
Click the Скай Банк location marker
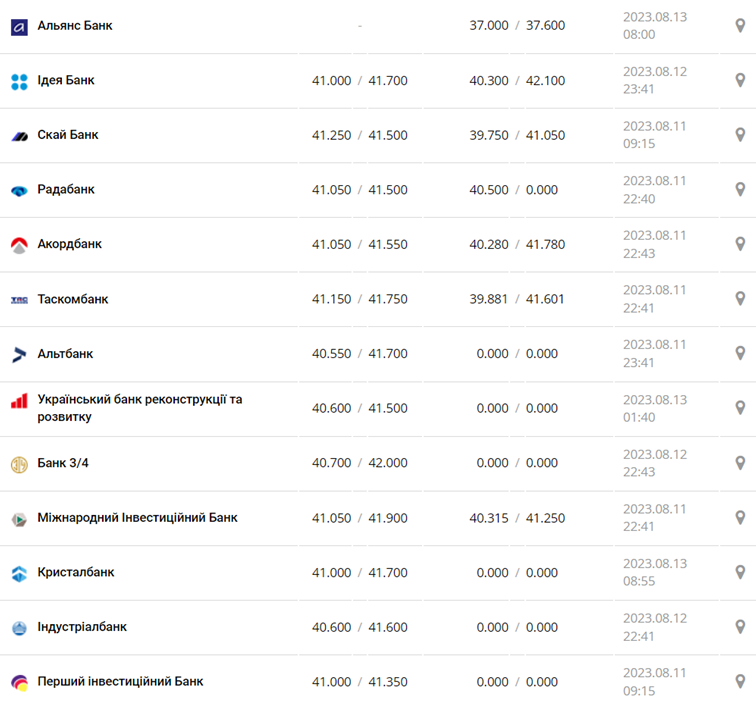point(740,135)
